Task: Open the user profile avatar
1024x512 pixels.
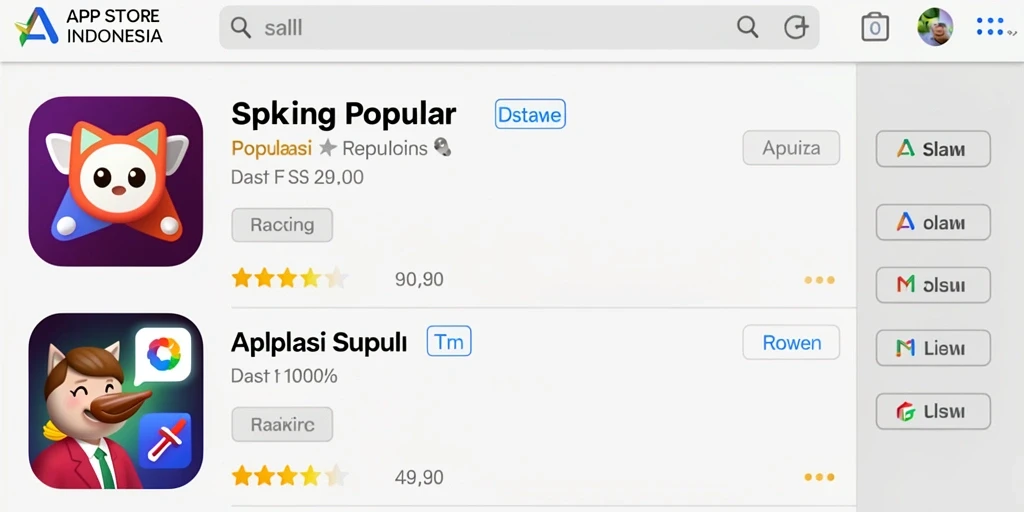Action: point(935,27)
